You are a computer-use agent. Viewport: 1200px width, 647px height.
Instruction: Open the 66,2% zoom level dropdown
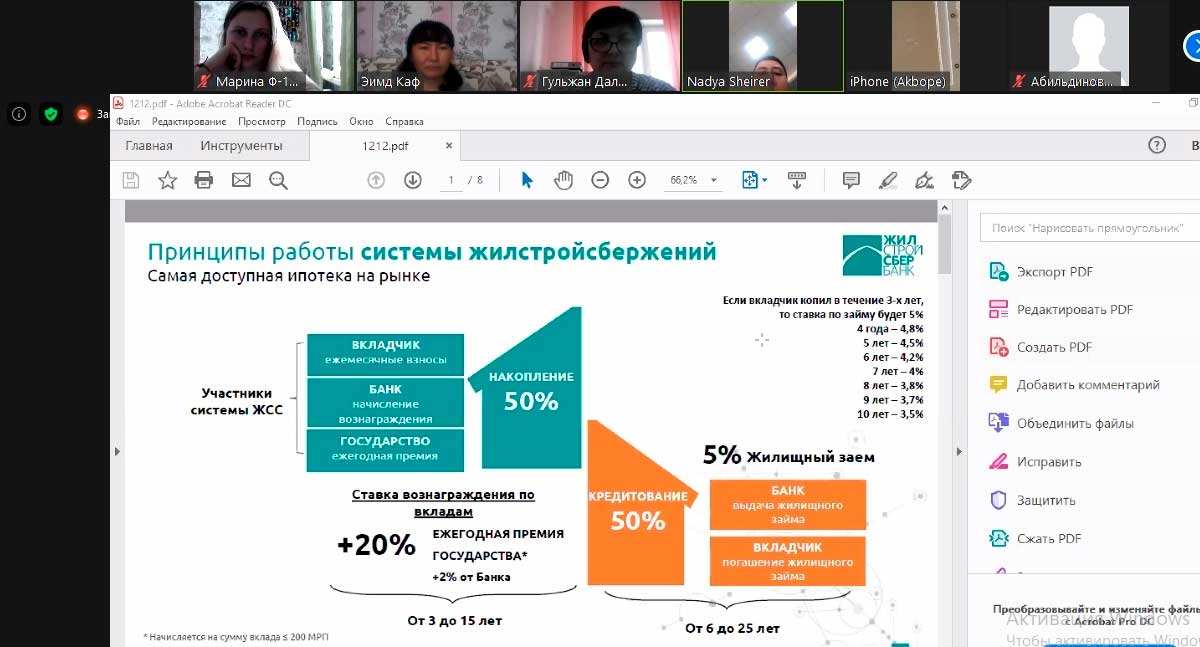[x=693, y=180]
